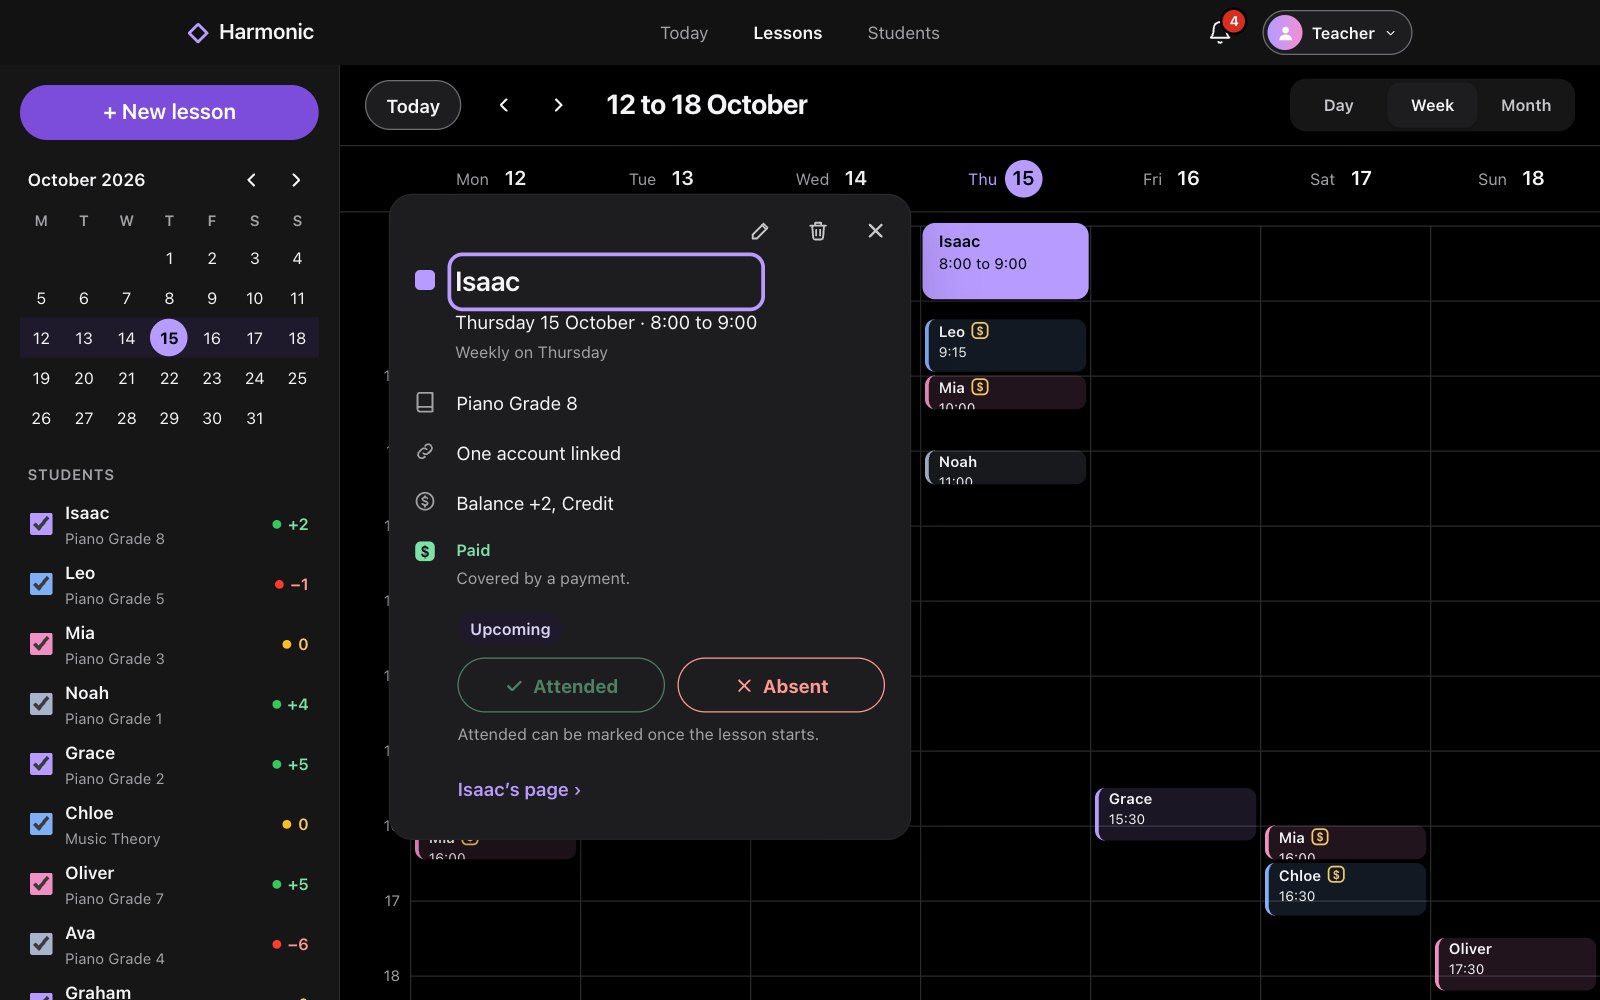1600x1000 pixels.
Task: Go to previous week in calendar header
Action: coord(504,105)
